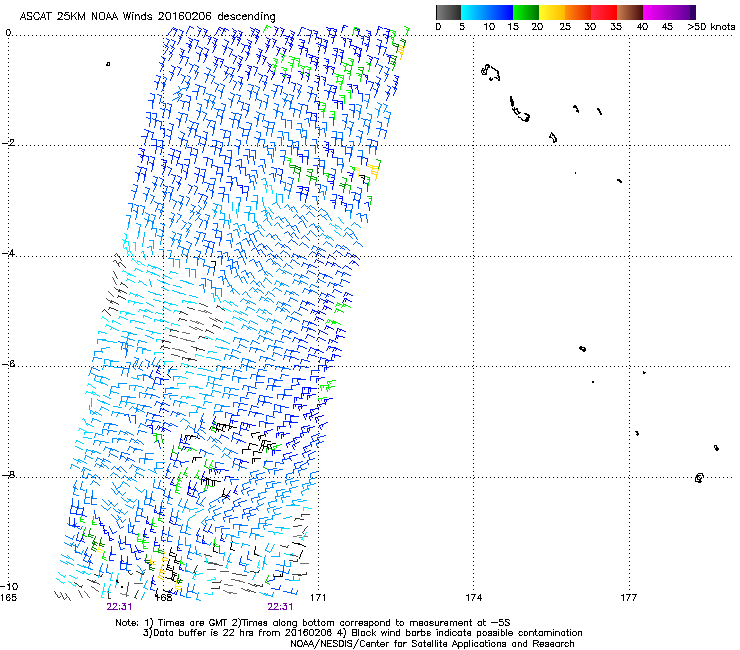Click the 'NOAA/NESDIS/Center for Satellite Applications and Research' credit
Image resolution: width=740 pixels, height=650 pixels.
coord(432,644)
